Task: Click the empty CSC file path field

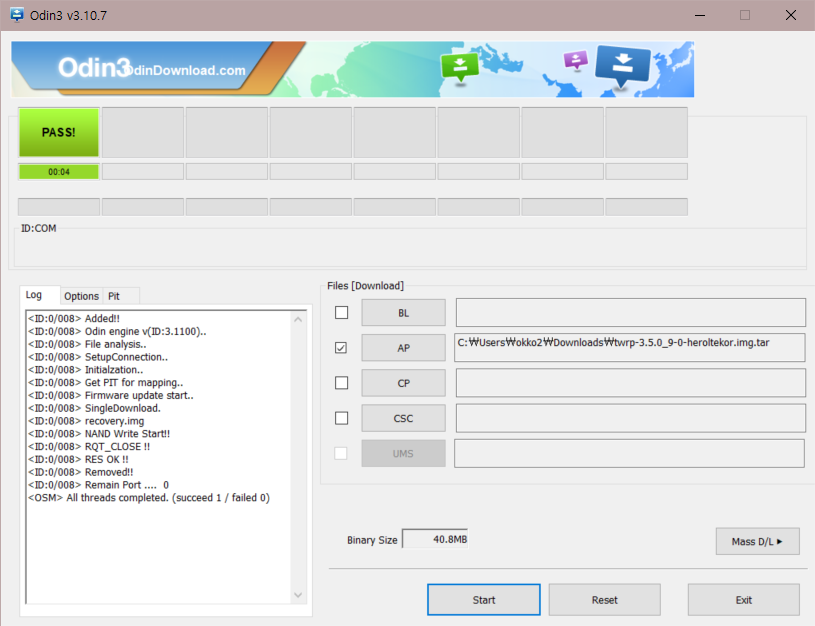Action: [x=630, y=418]
